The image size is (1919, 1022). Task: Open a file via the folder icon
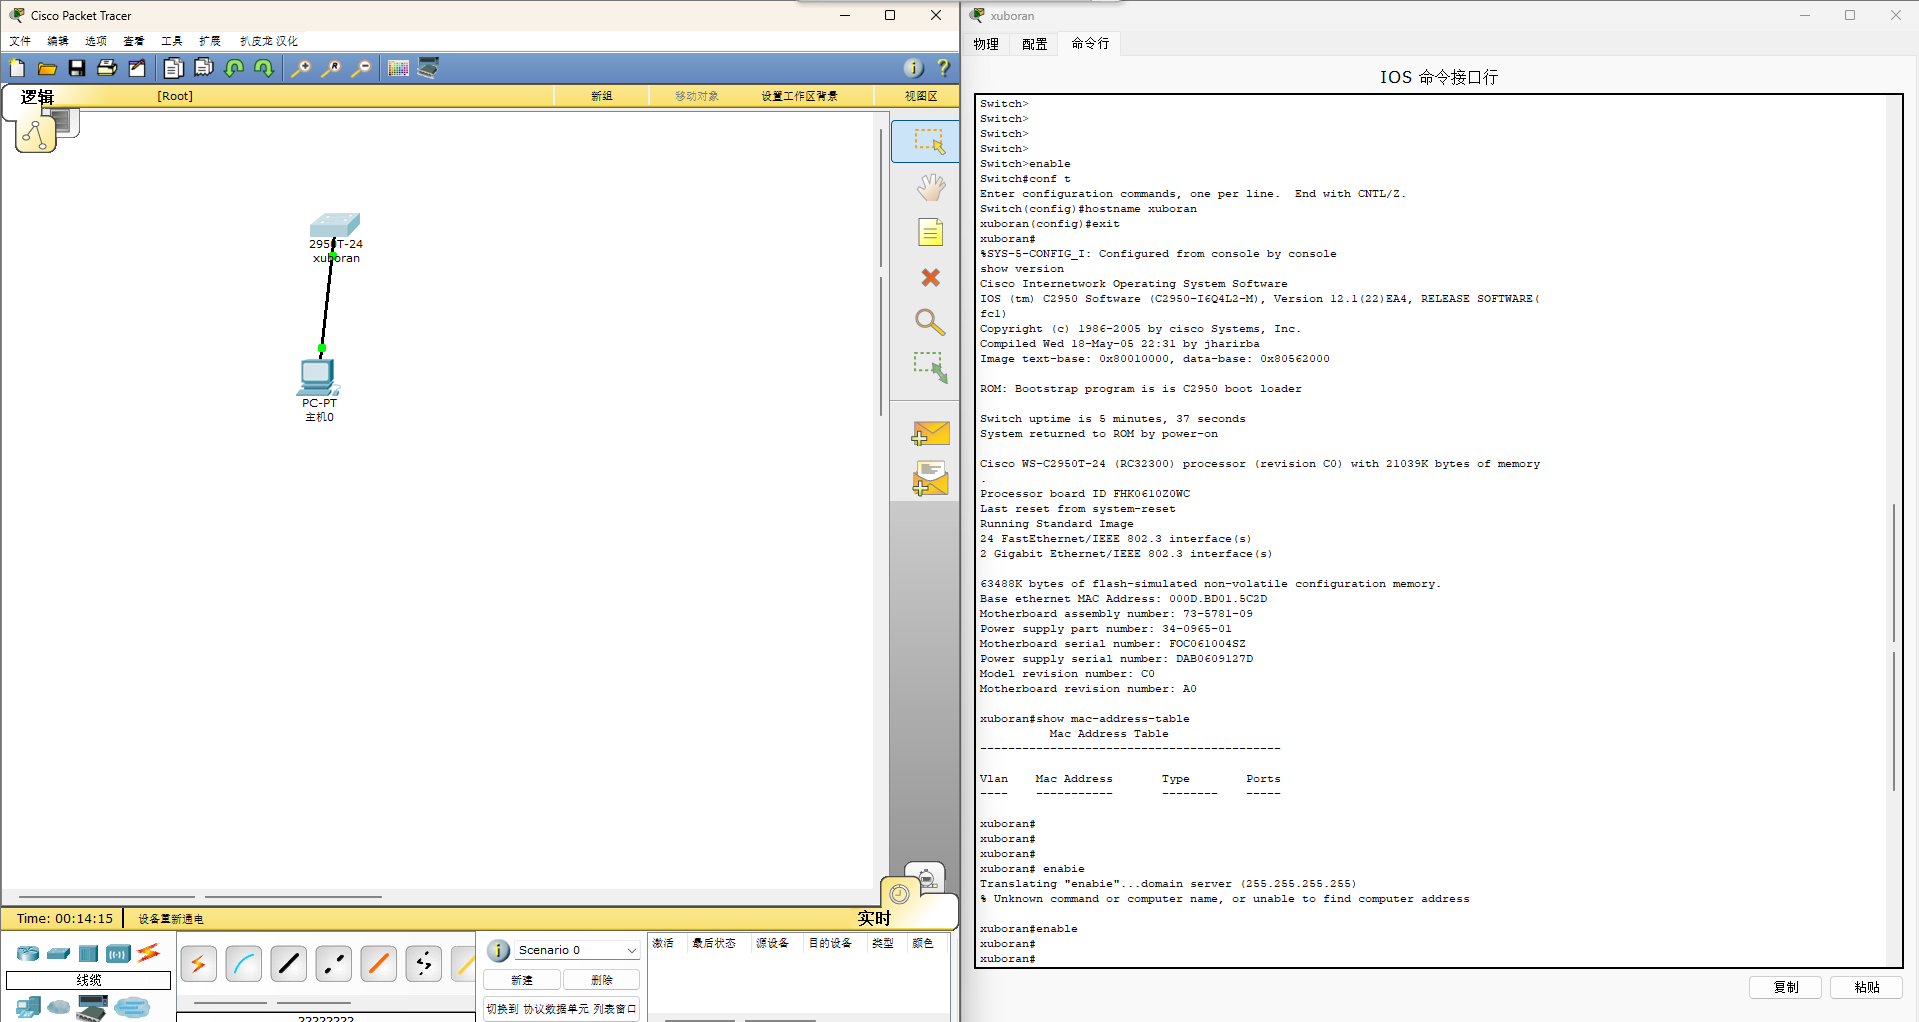[46, 68]
